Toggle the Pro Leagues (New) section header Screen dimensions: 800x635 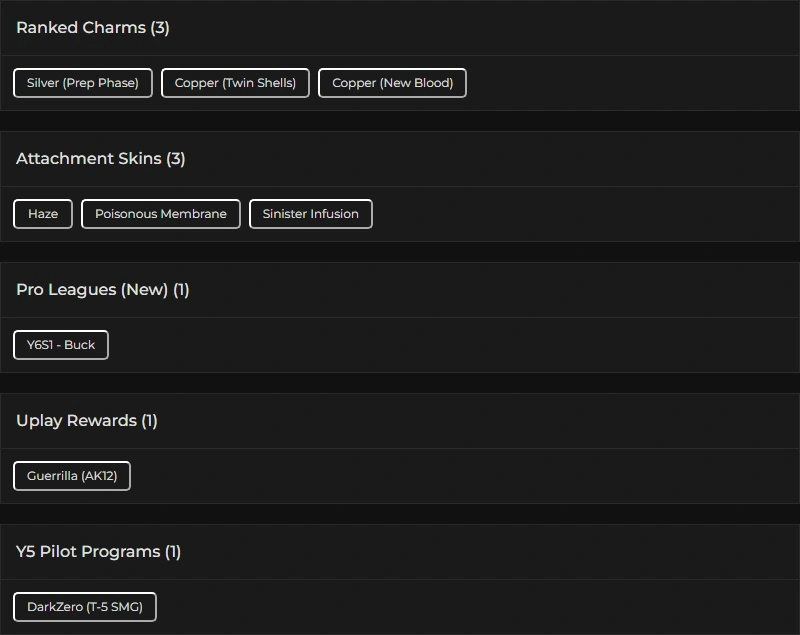click(91, 290)
